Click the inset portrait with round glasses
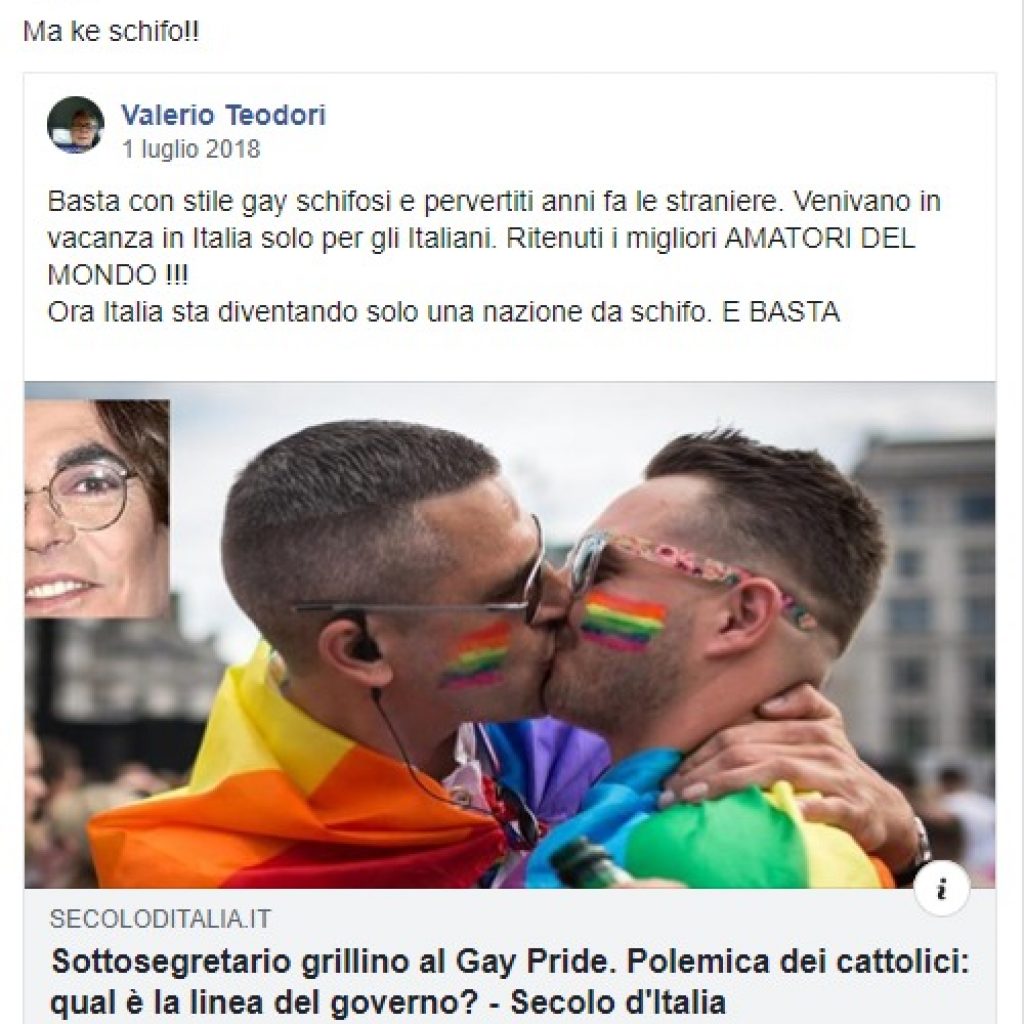1024x1024 pixels. 97,509
